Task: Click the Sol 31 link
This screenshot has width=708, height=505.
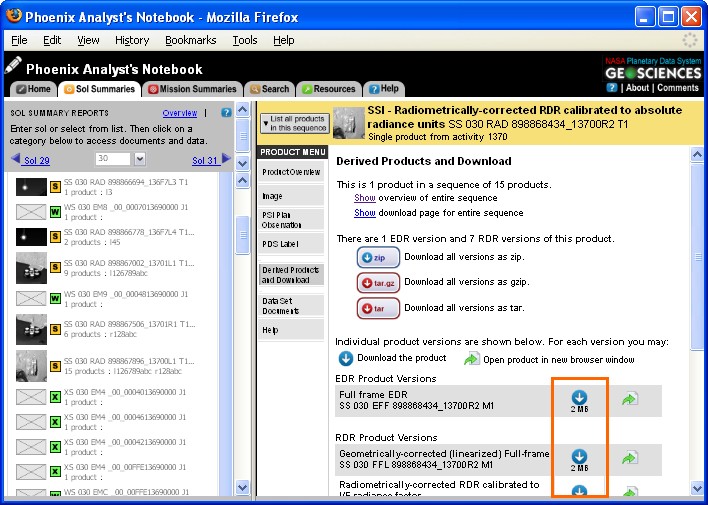Action: pyautogui.click(x=204, y=160)
